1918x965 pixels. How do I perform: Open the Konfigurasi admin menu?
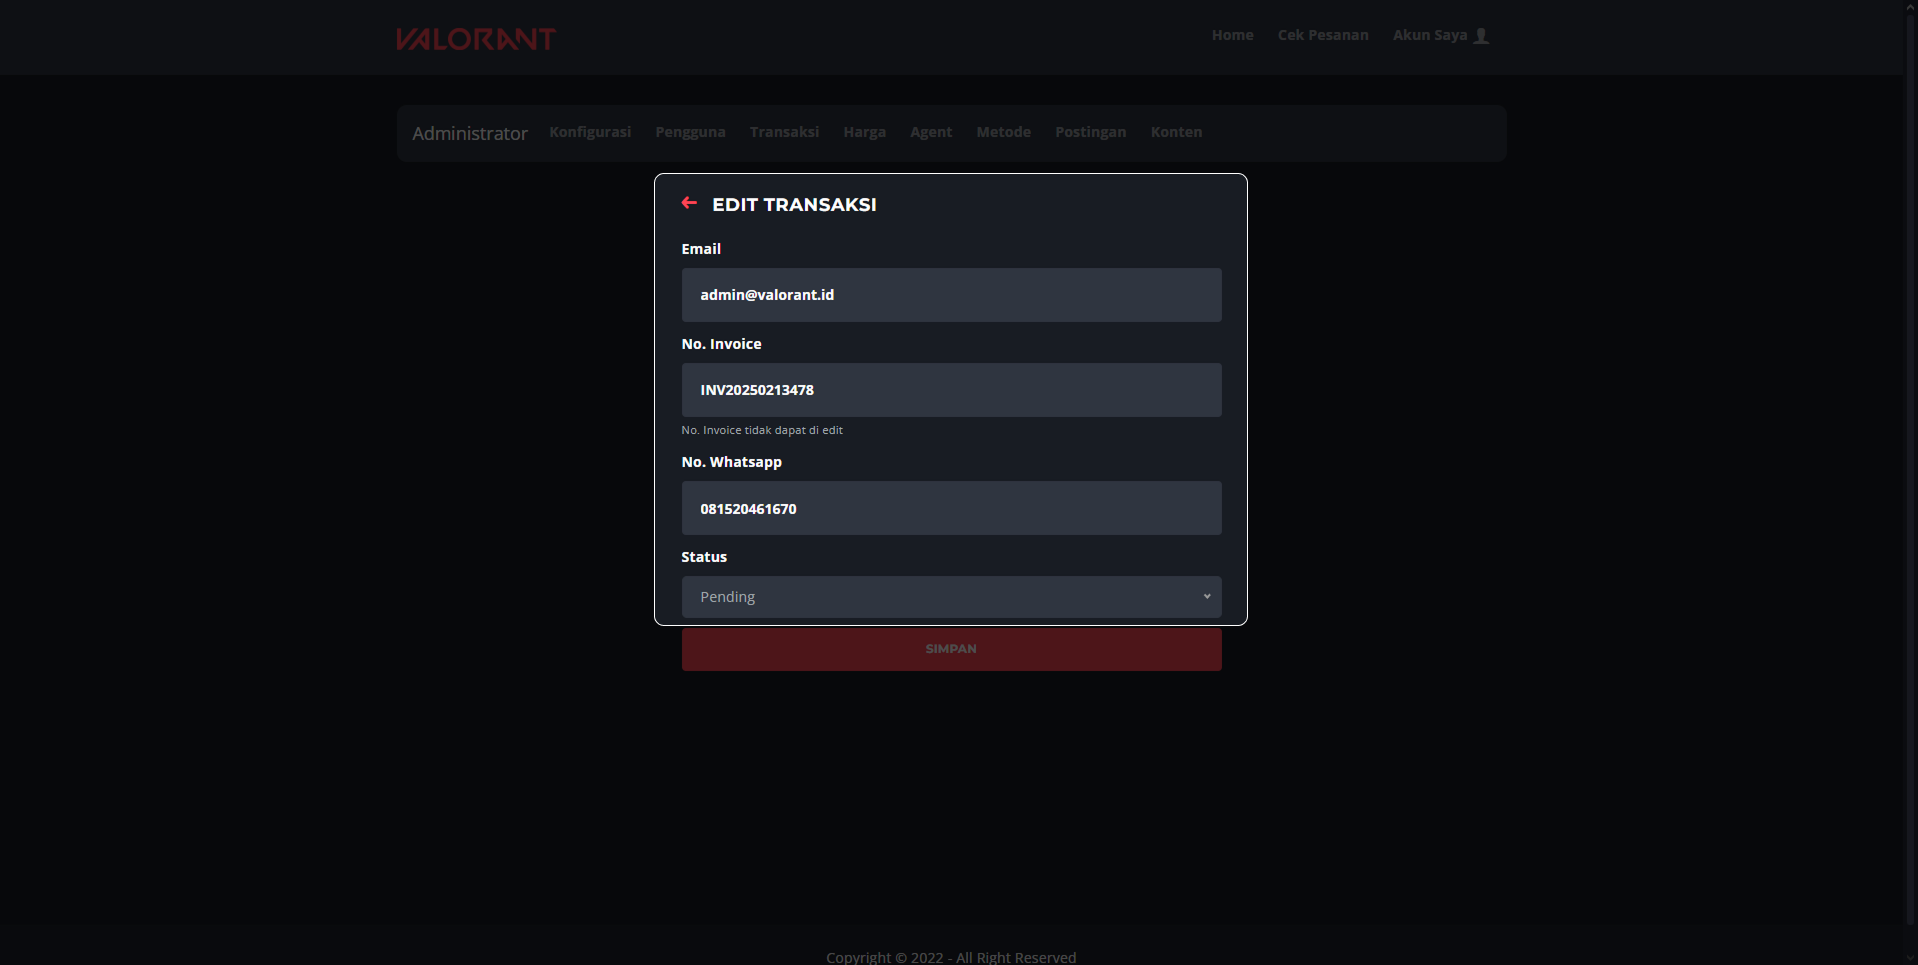[x=590, y=132]
